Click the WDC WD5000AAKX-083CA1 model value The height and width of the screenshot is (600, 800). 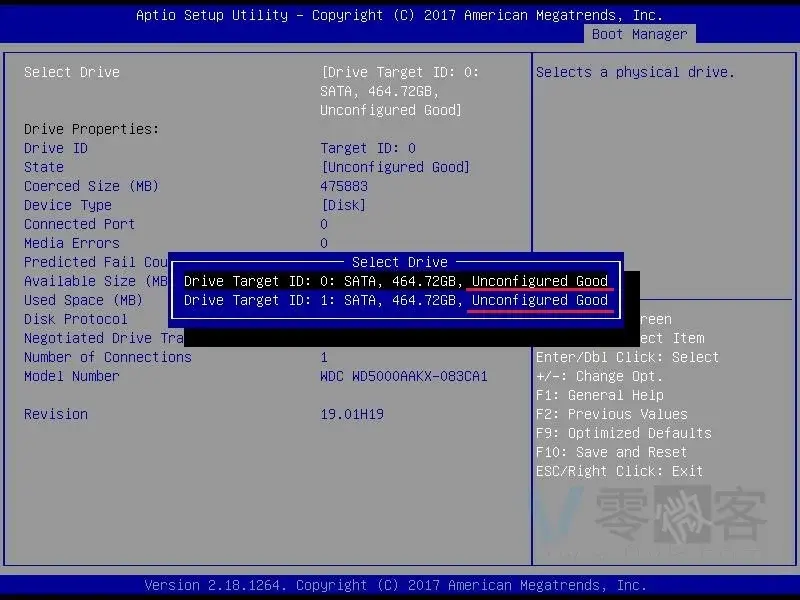[x=404, y=376]
